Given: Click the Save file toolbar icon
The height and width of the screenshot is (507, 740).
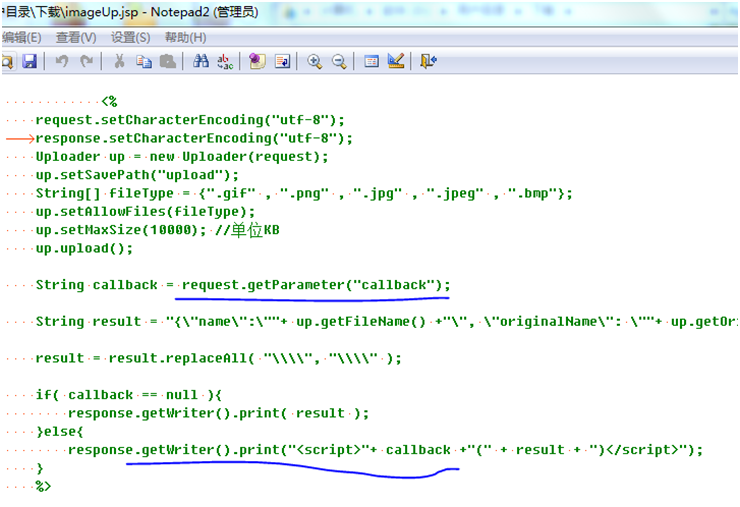Looking at the screenshot, I should (30, 61).
